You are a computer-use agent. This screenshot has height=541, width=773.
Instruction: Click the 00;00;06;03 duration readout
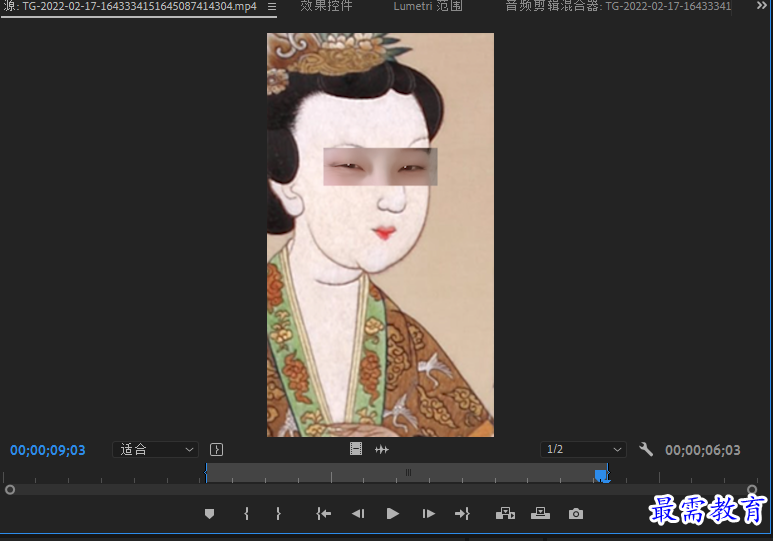[x=703, y=450]
